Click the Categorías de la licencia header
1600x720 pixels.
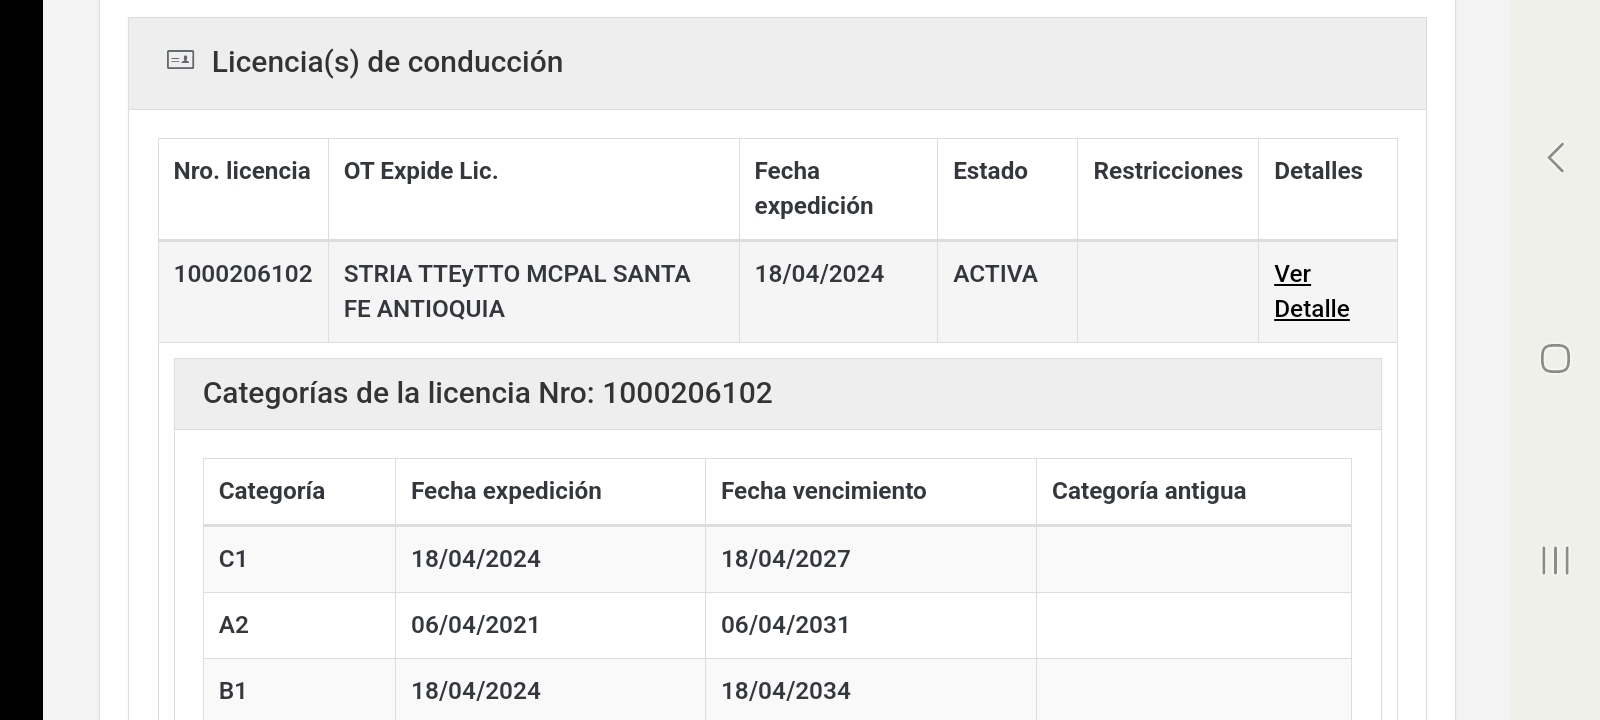click(x=487, y=393)
